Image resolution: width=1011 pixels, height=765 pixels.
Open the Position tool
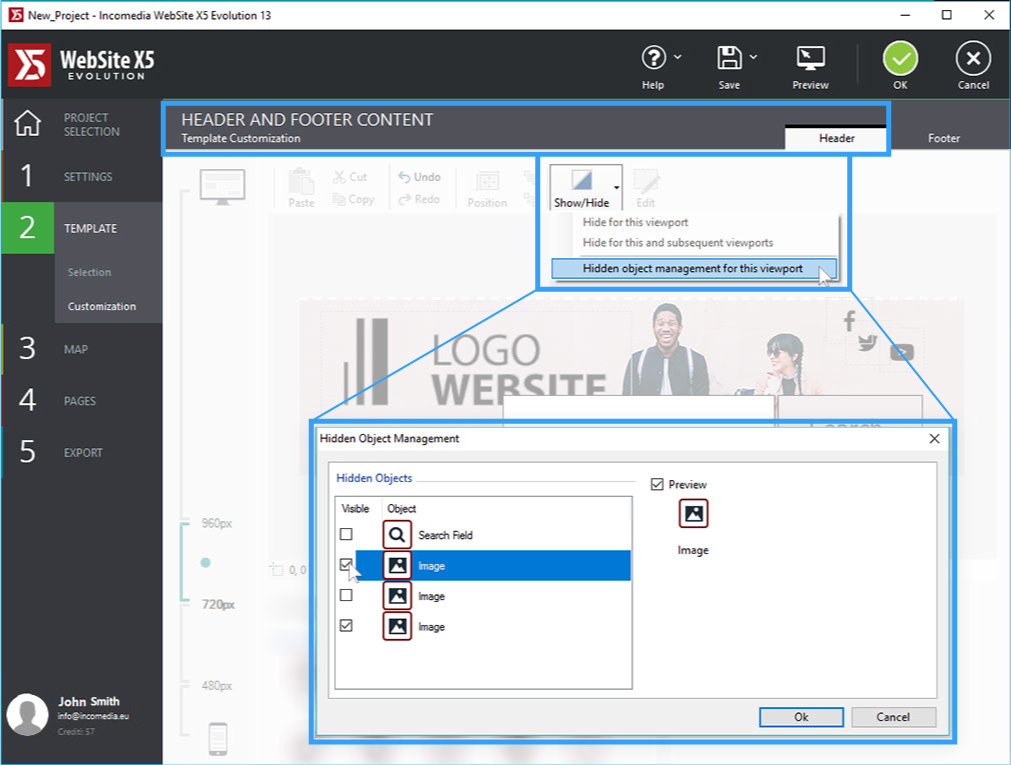click(487, 189)
